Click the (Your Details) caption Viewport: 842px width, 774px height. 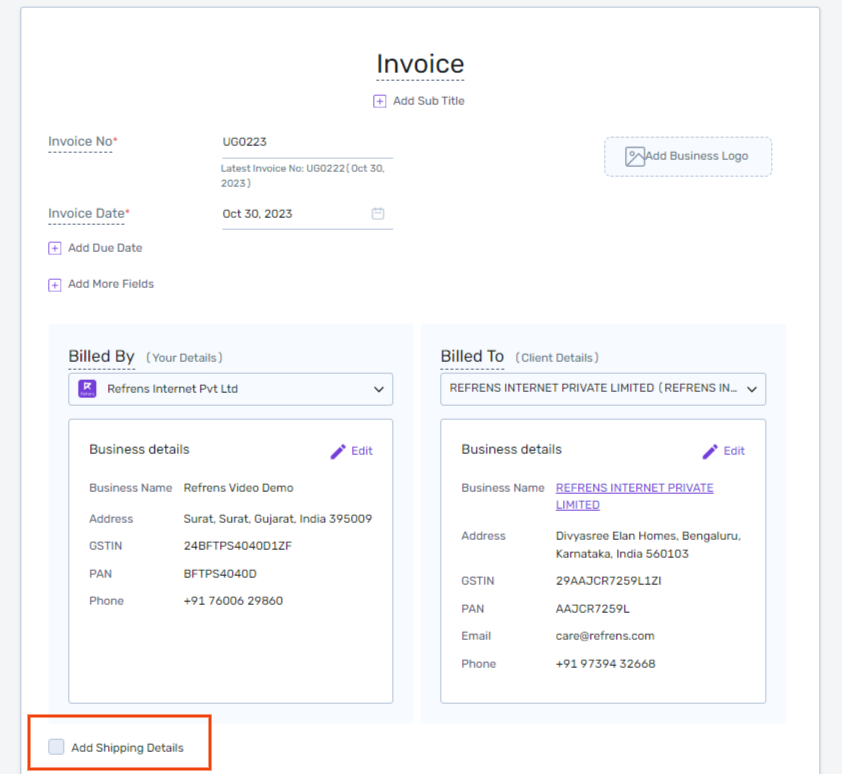tap(184, 358)
